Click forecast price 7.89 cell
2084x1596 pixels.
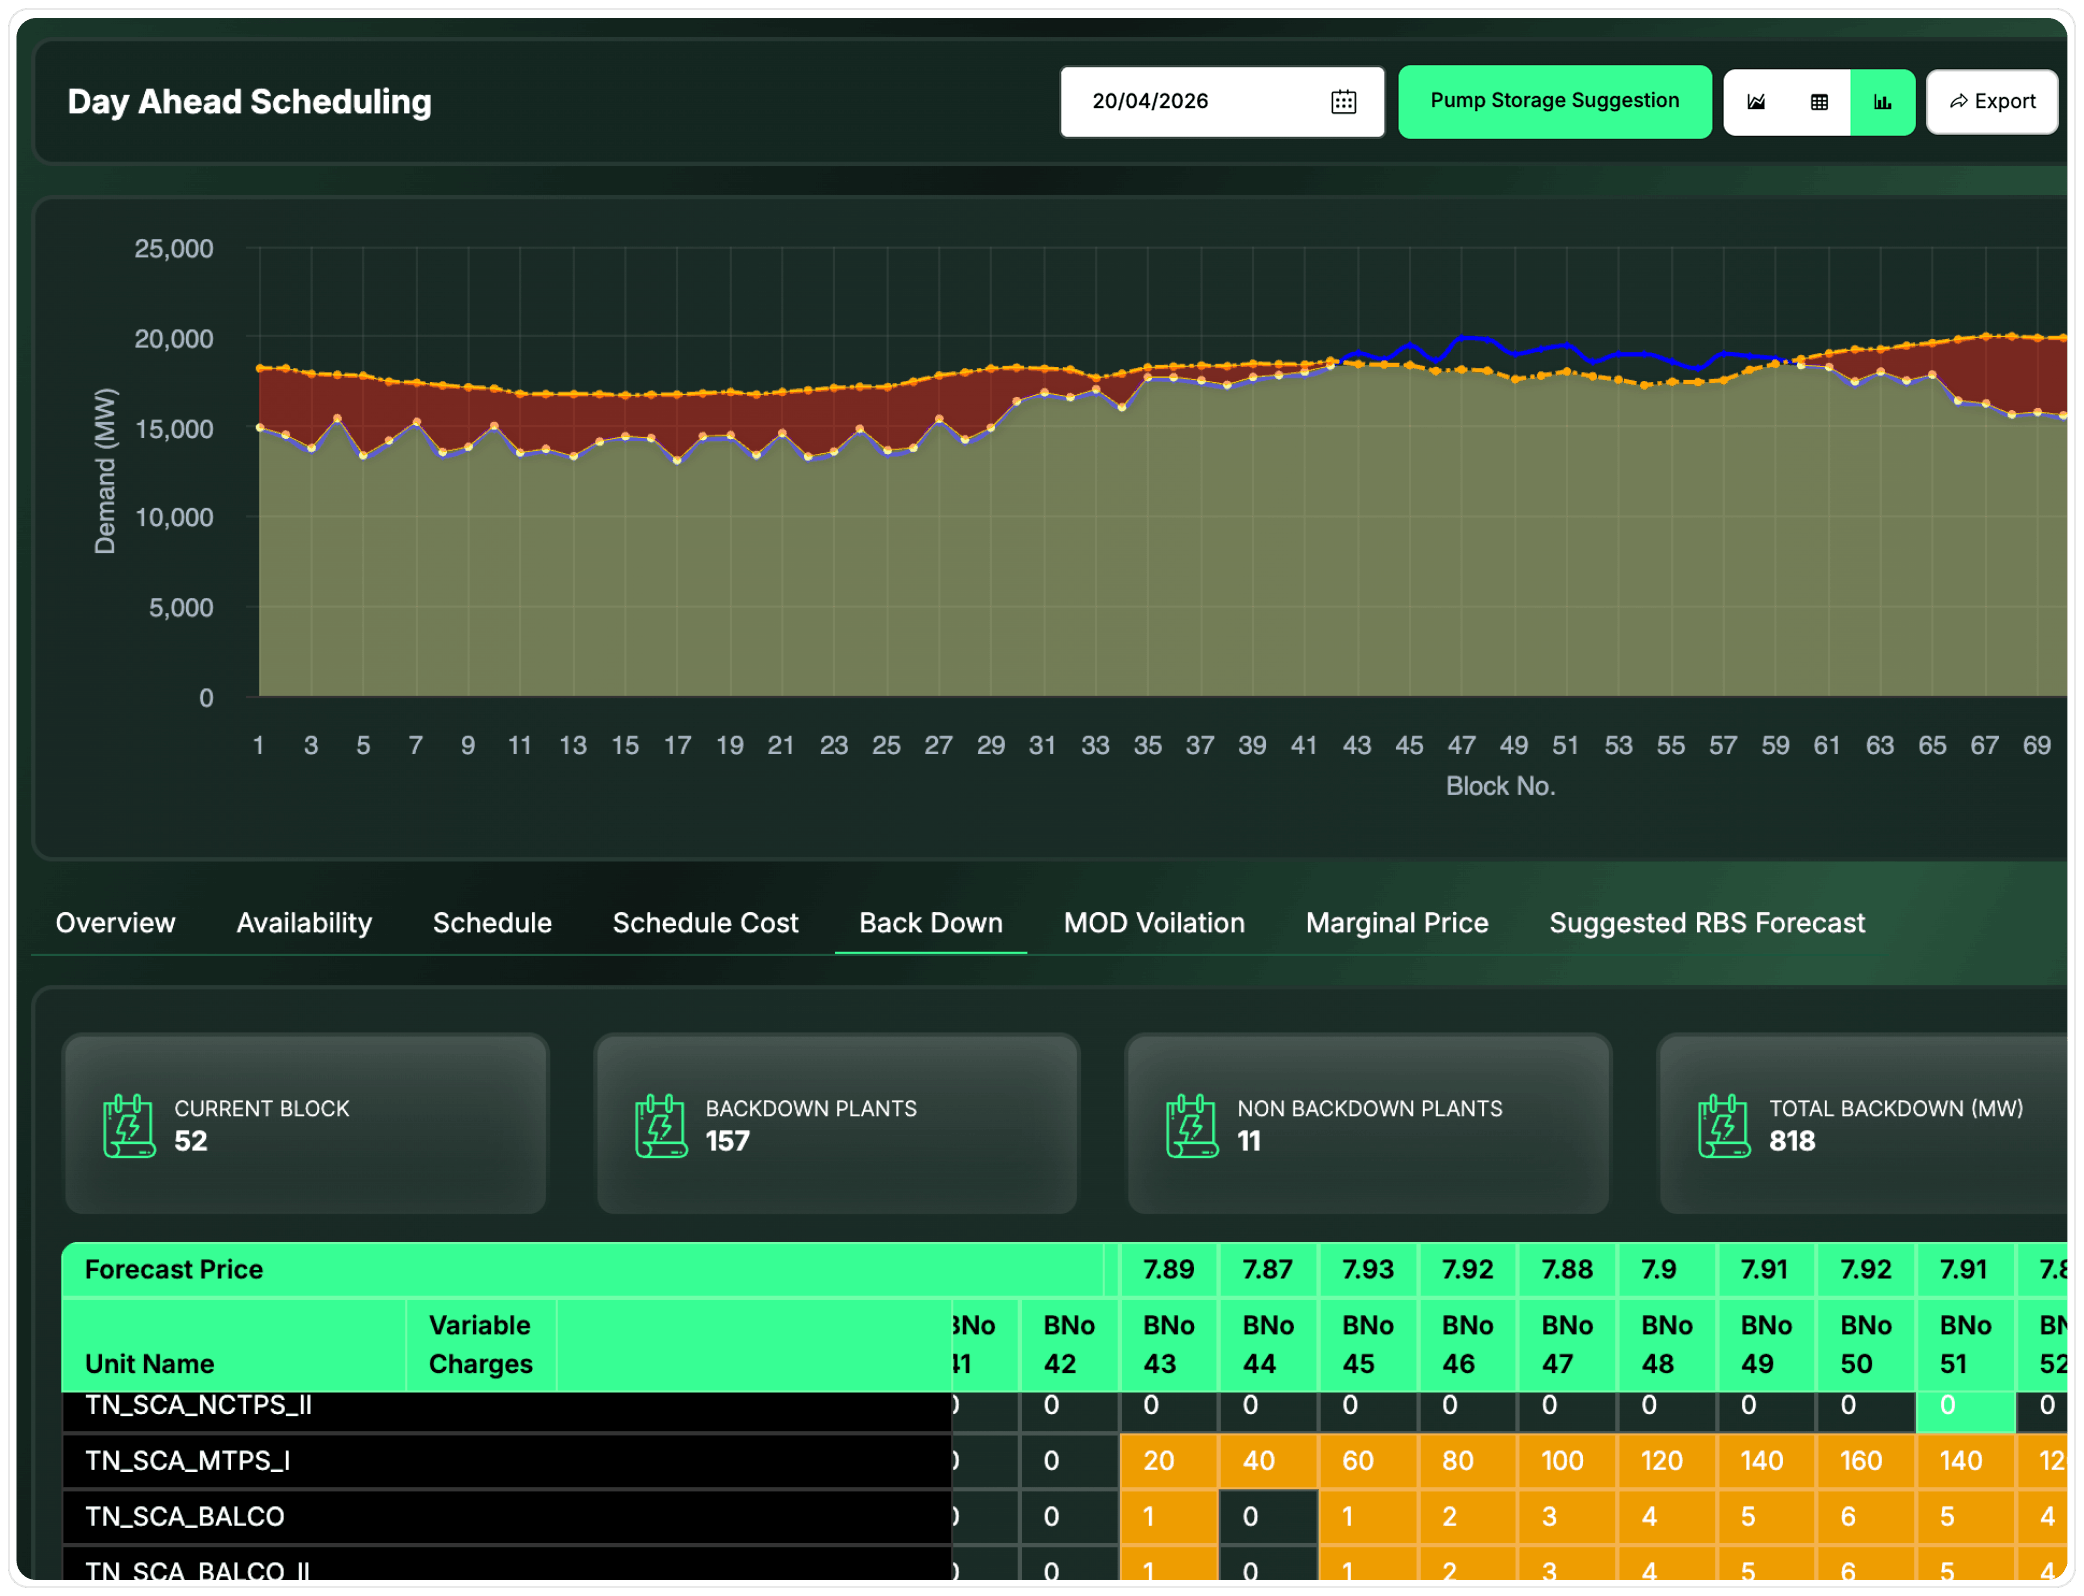point(1168,1269)
